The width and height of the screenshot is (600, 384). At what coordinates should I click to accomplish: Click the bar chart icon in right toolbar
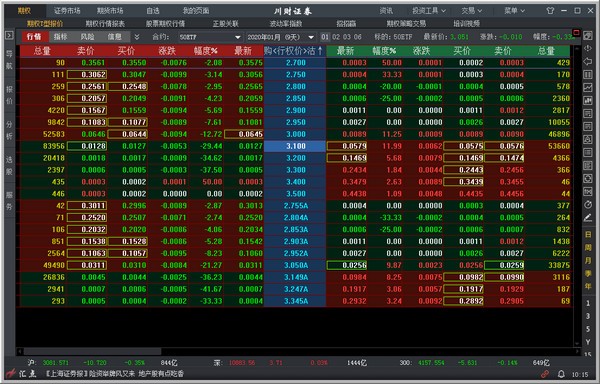(x=588, y=101)
